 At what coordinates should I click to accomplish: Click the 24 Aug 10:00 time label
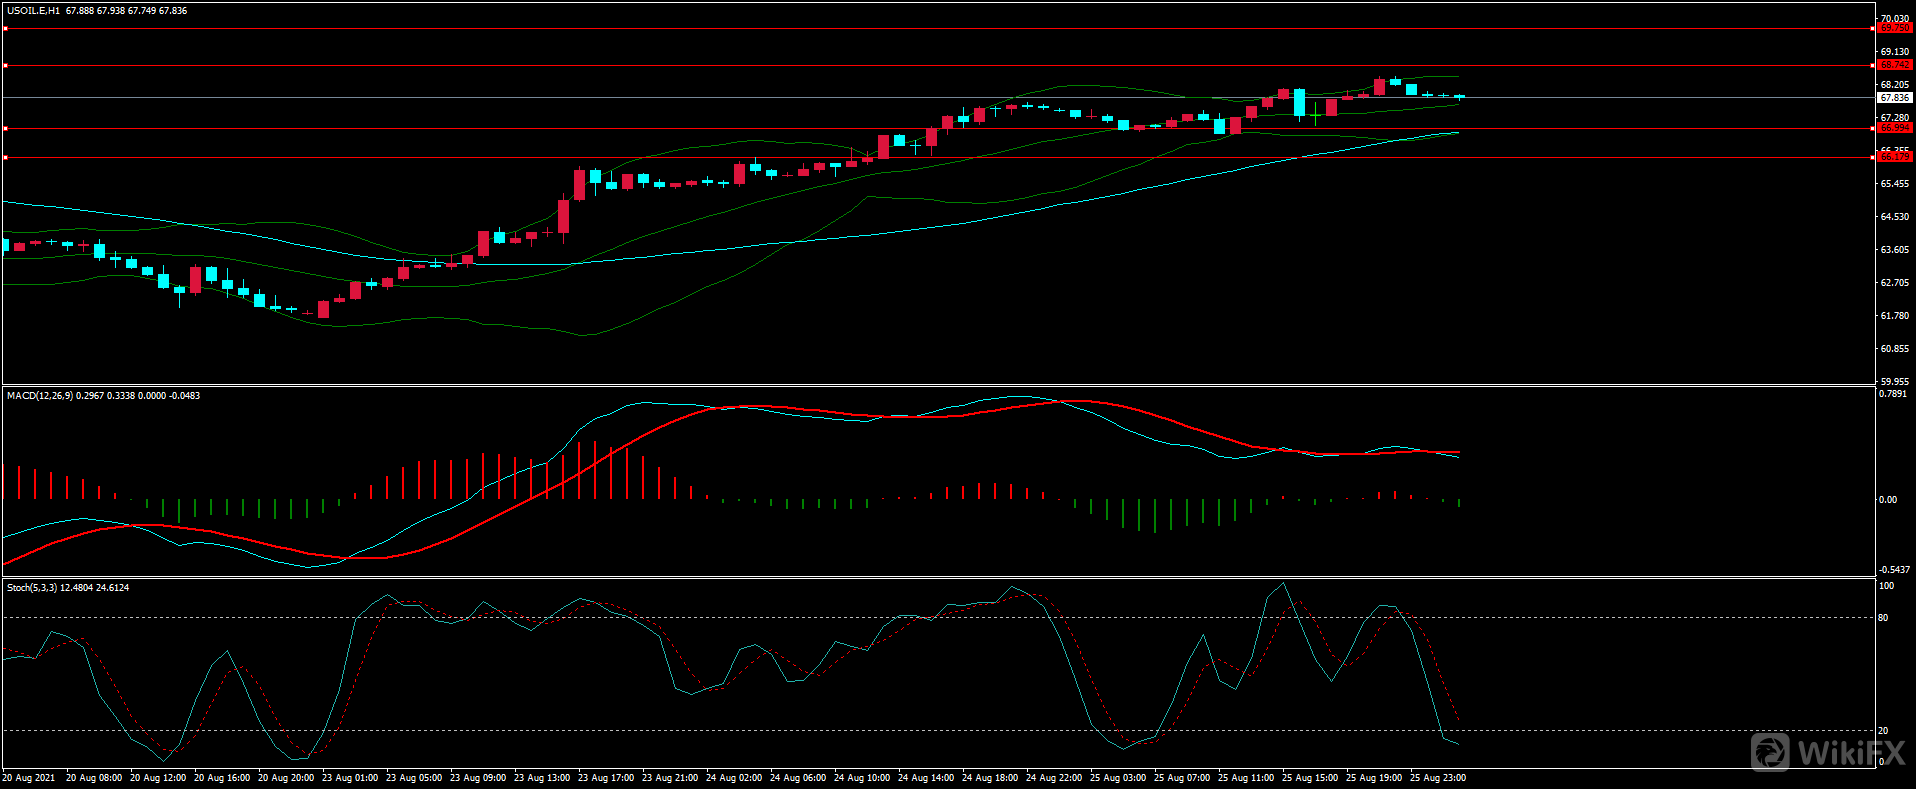point(861,778)
